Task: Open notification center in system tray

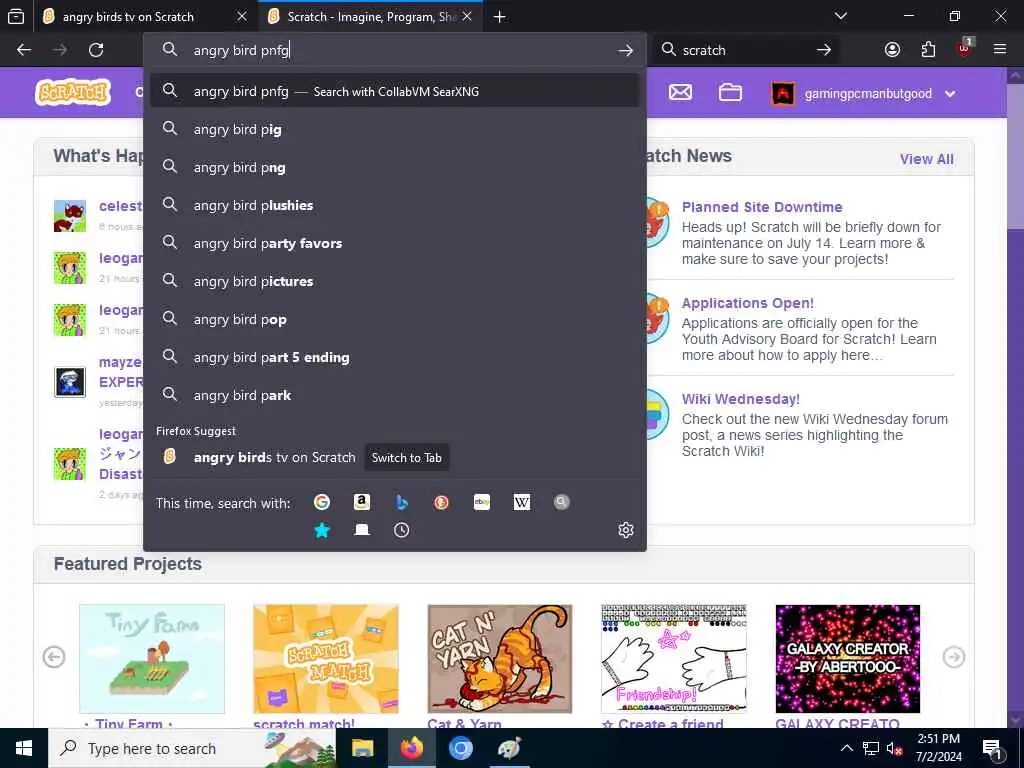Action: pos(992,748)
